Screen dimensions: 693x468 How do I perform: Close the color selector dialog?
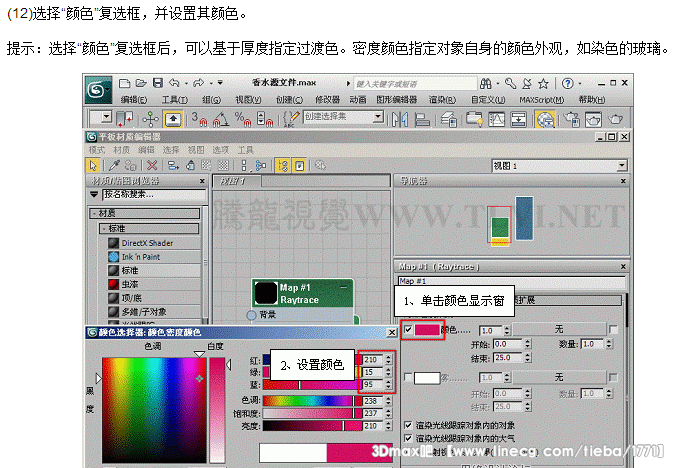click(x=392, y=332)
